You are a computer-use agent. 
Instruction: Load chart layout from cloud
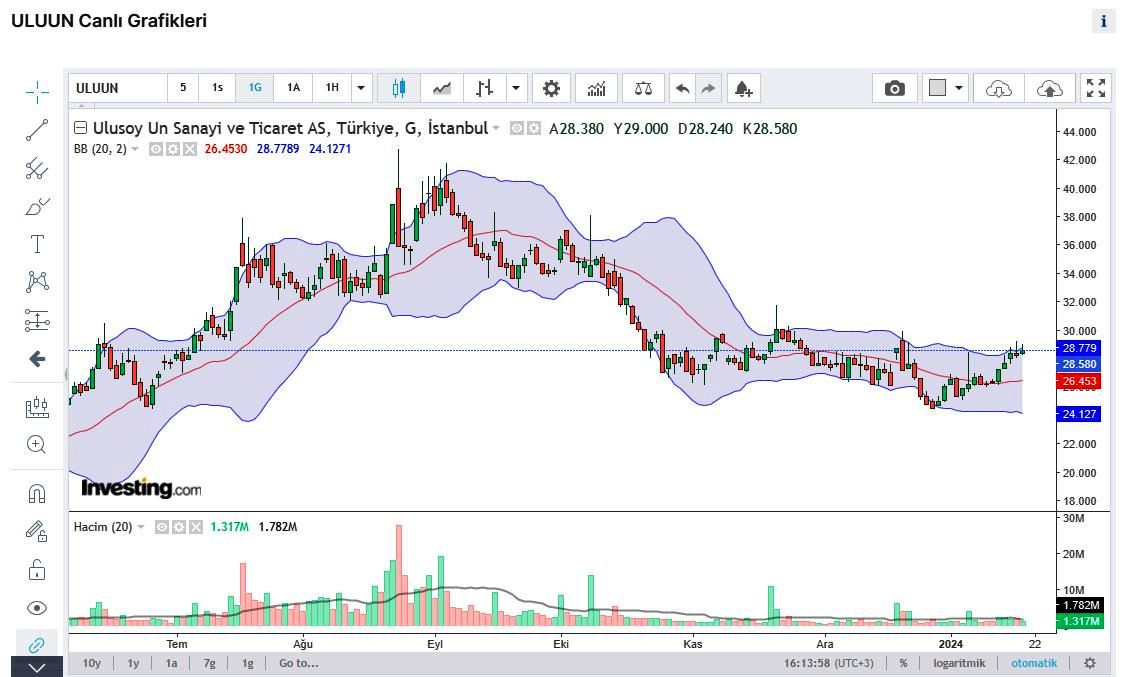click(x=998, y=88)
